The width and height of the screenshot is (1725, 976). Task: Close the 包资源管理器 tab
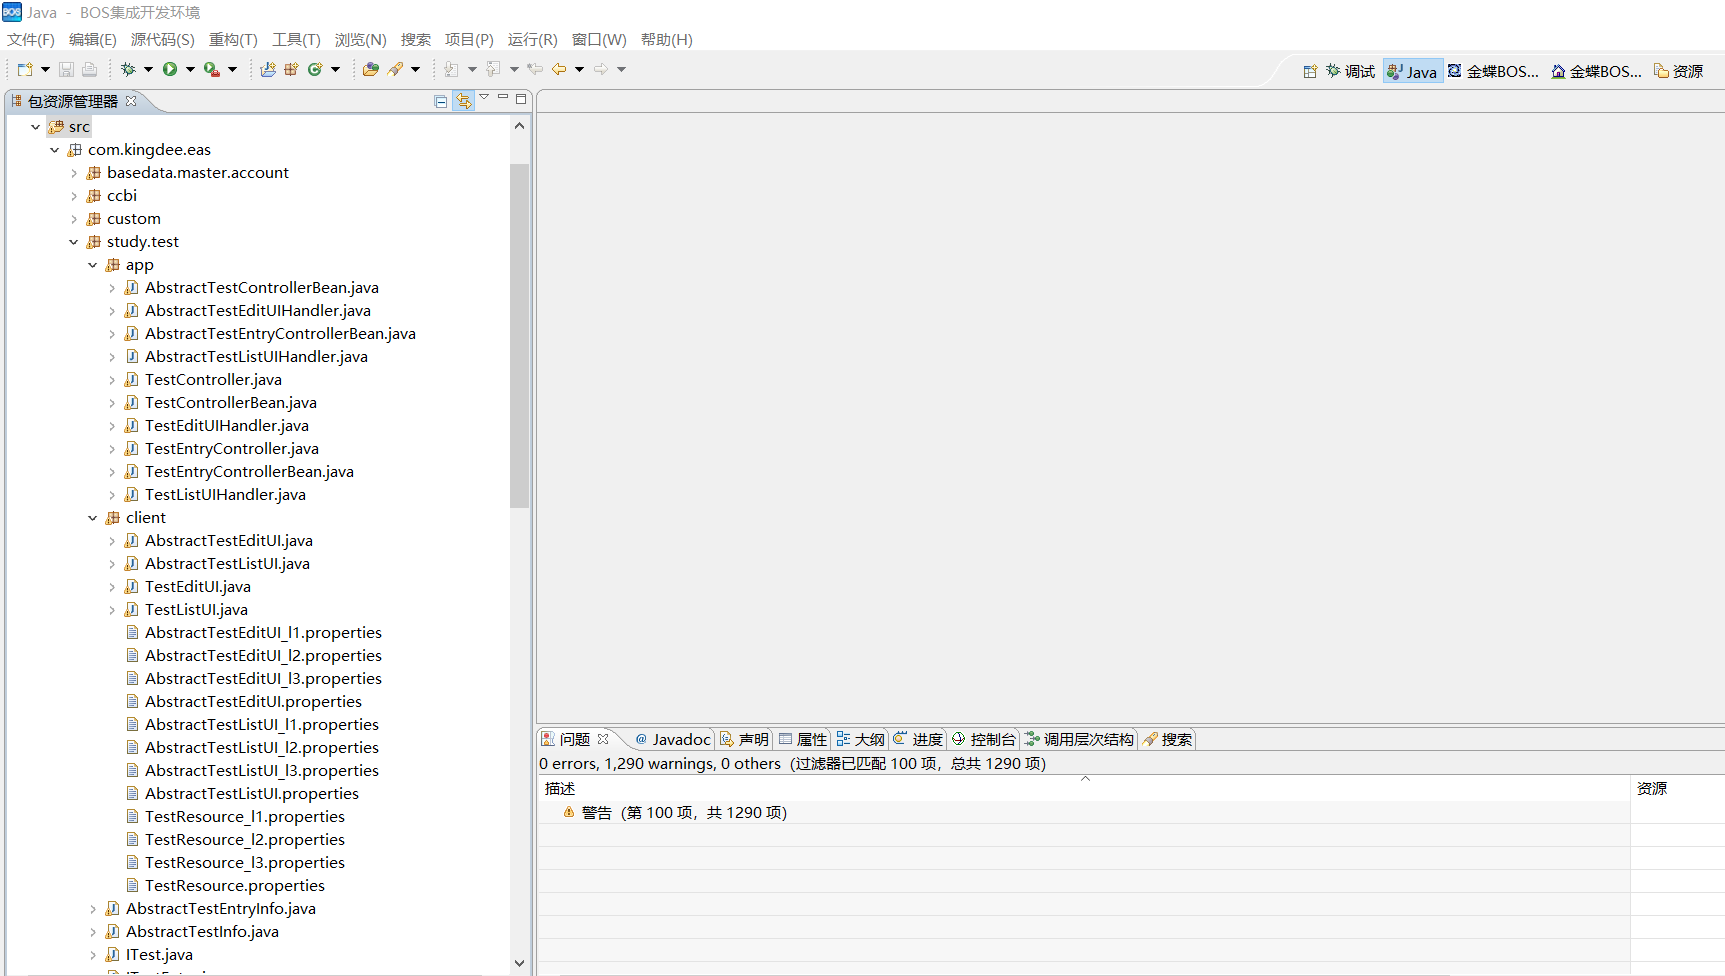coord(131,101)
